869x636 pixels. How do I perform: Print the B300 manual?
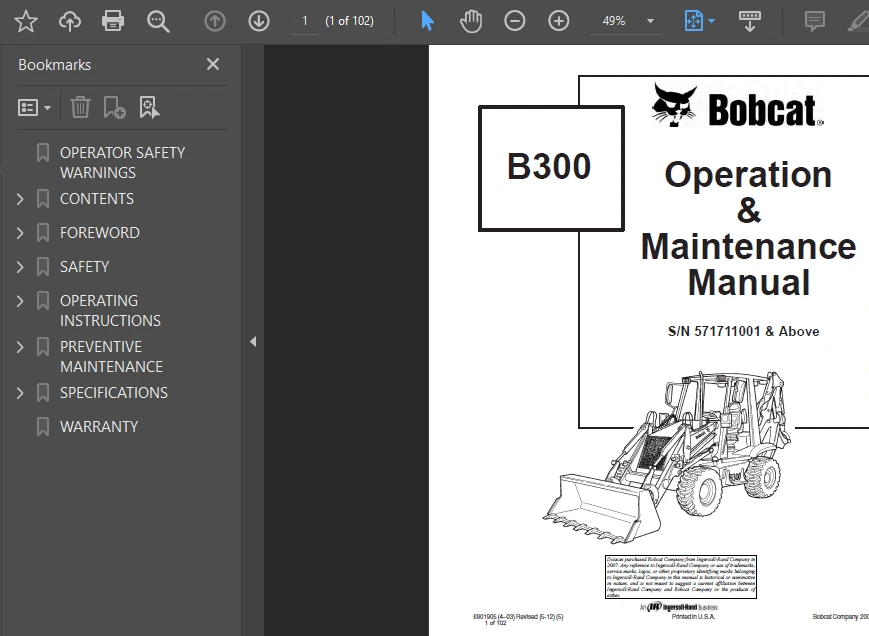point(113,20)
